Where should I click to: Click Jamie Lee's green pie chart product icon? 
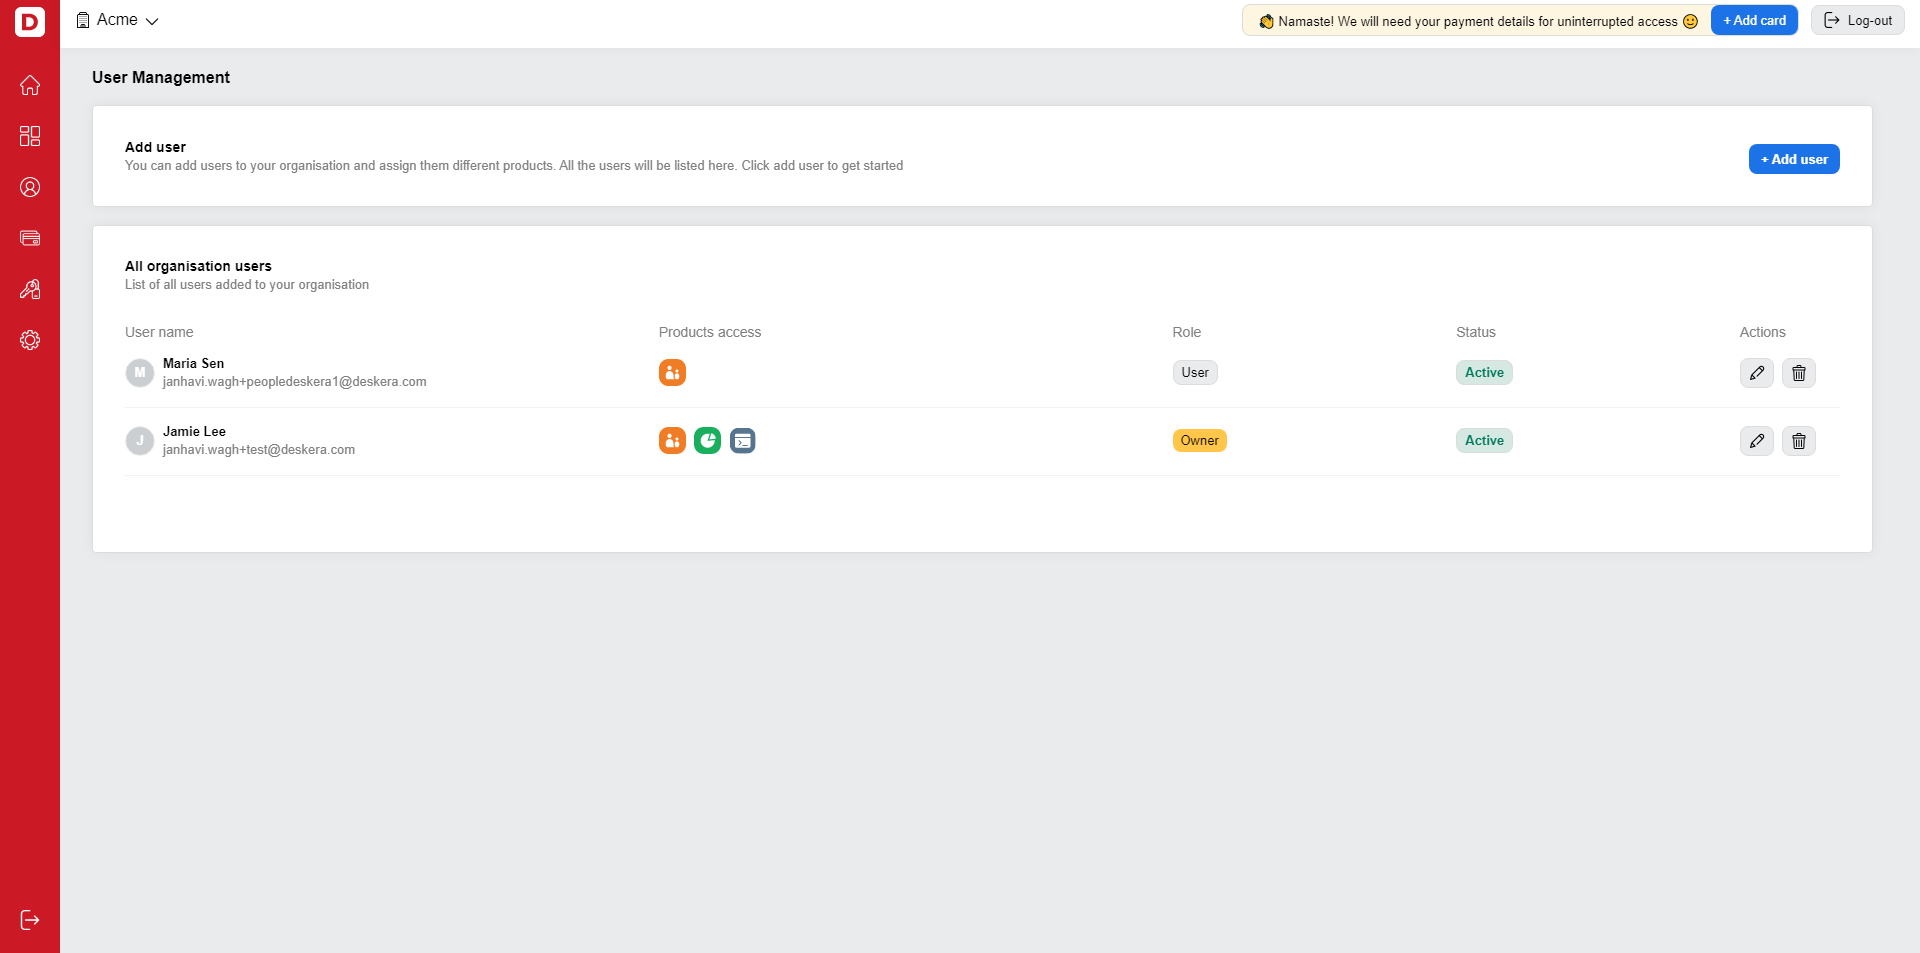707,440
